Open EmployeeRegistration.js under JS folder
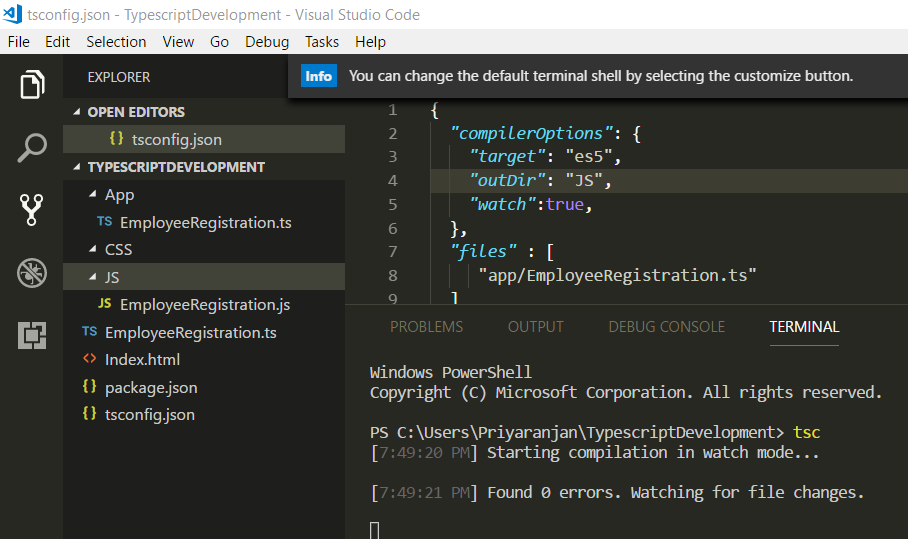The width and height of the screenshot is (908, 539). [204, 304]
